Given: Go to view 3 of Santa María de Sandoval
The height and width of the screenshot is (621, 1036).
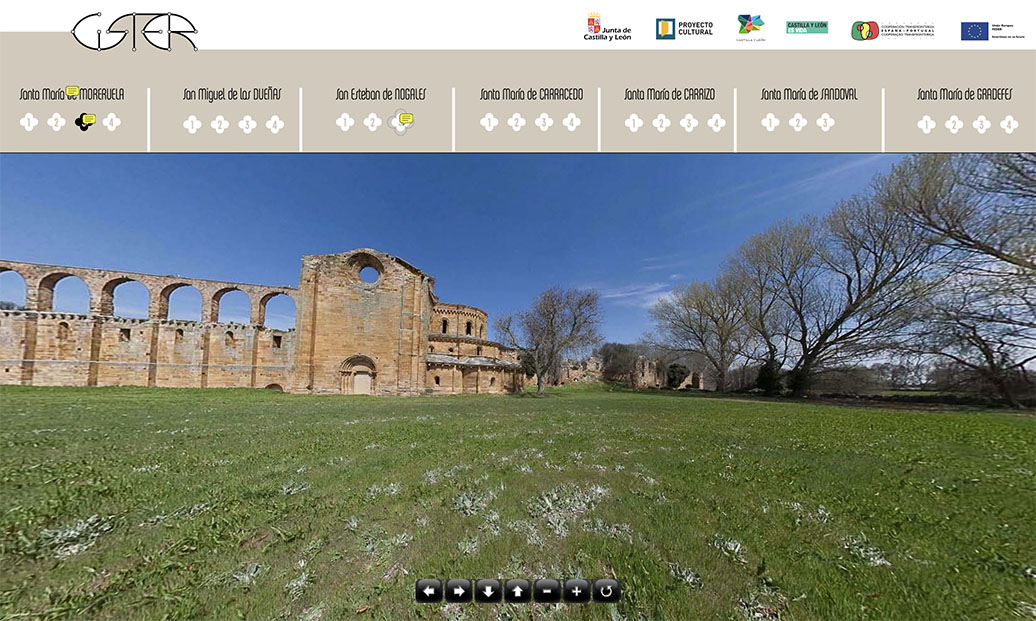Looking at the screenshot, I should 825,123.
